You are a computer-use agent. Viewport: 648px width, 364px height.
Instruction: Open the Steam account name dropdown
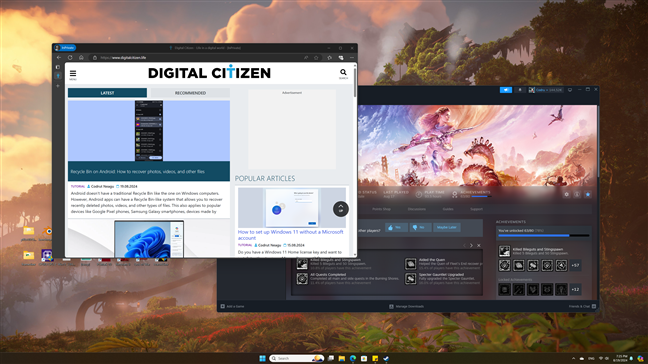pyautogui.click(x=546, y=90)
